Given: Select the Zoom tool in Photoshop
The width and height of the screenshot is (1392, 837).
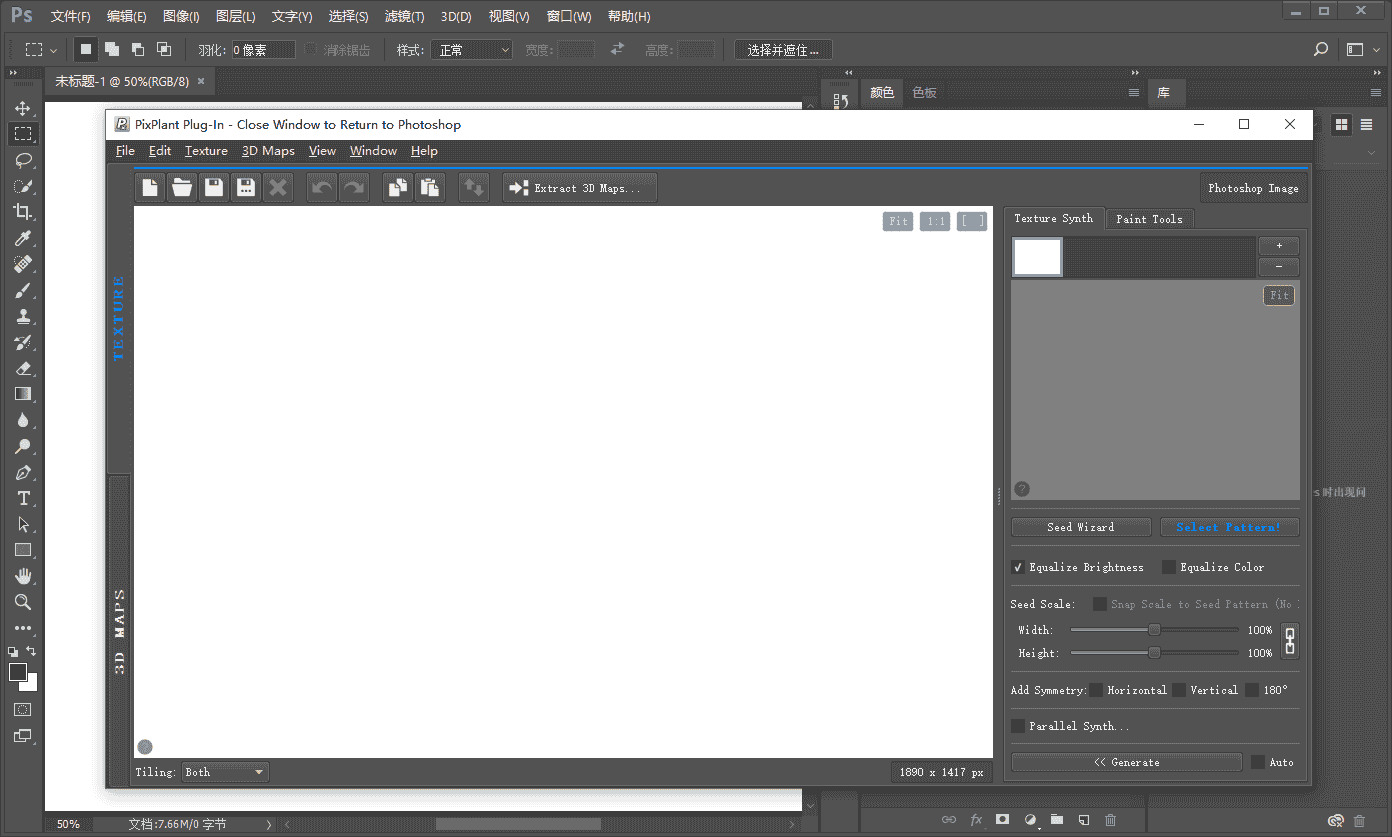Looking at the screenshot, I should pyautogui.click(x=23, y=602).
